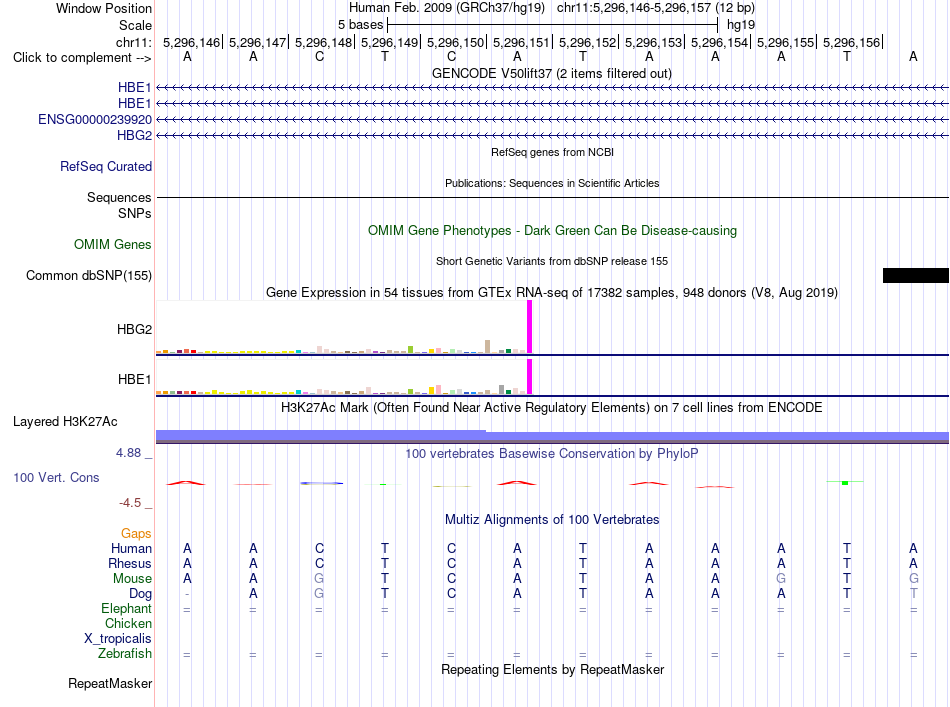Click the Mouse alignment row label
The width and height of the screenshot is (950, 707).
(x=132, y=579)
